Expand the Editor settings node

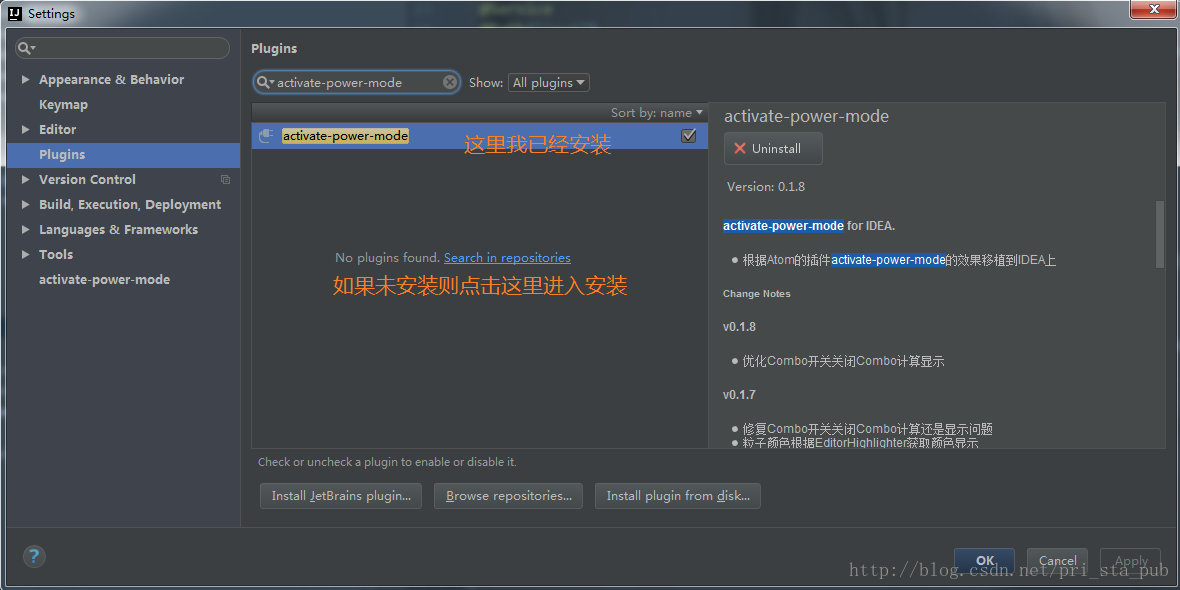[26, 129]
